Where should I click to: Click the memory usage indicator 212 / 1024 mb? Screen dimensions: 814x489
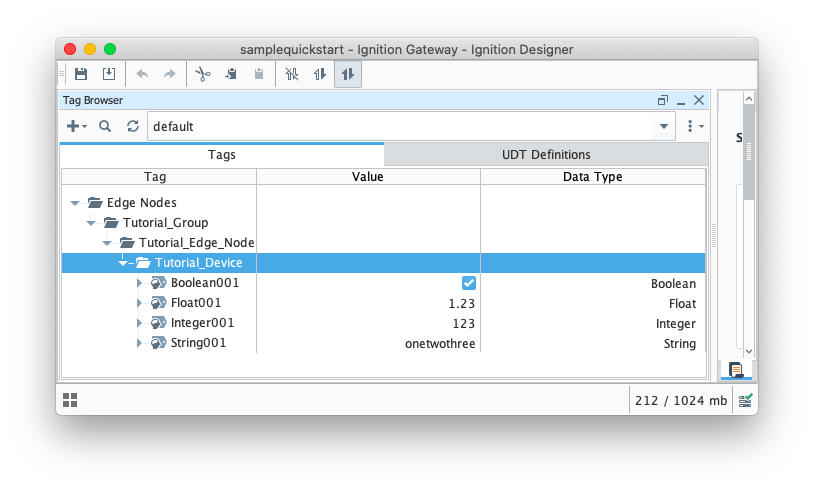680,400
